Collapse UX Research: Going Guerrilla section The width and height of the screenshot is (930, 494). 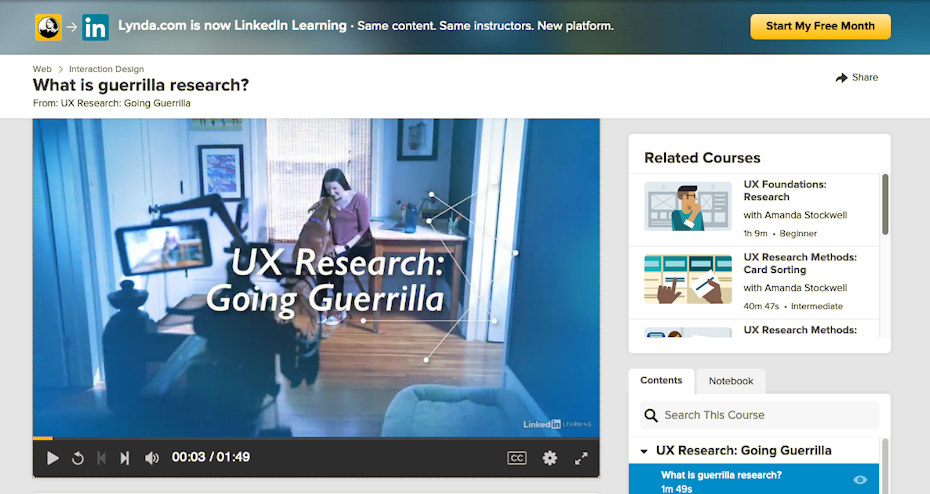(645, 451)
